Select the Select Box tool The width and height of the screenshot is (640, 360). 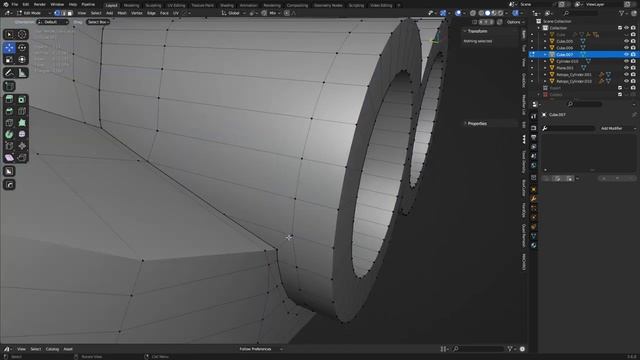[9, 35]
